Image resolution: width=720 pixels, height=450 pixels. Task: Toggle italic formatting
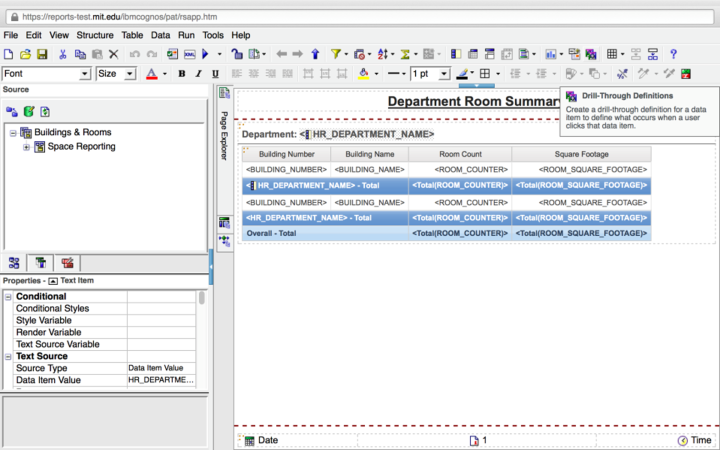pos(198,74)
